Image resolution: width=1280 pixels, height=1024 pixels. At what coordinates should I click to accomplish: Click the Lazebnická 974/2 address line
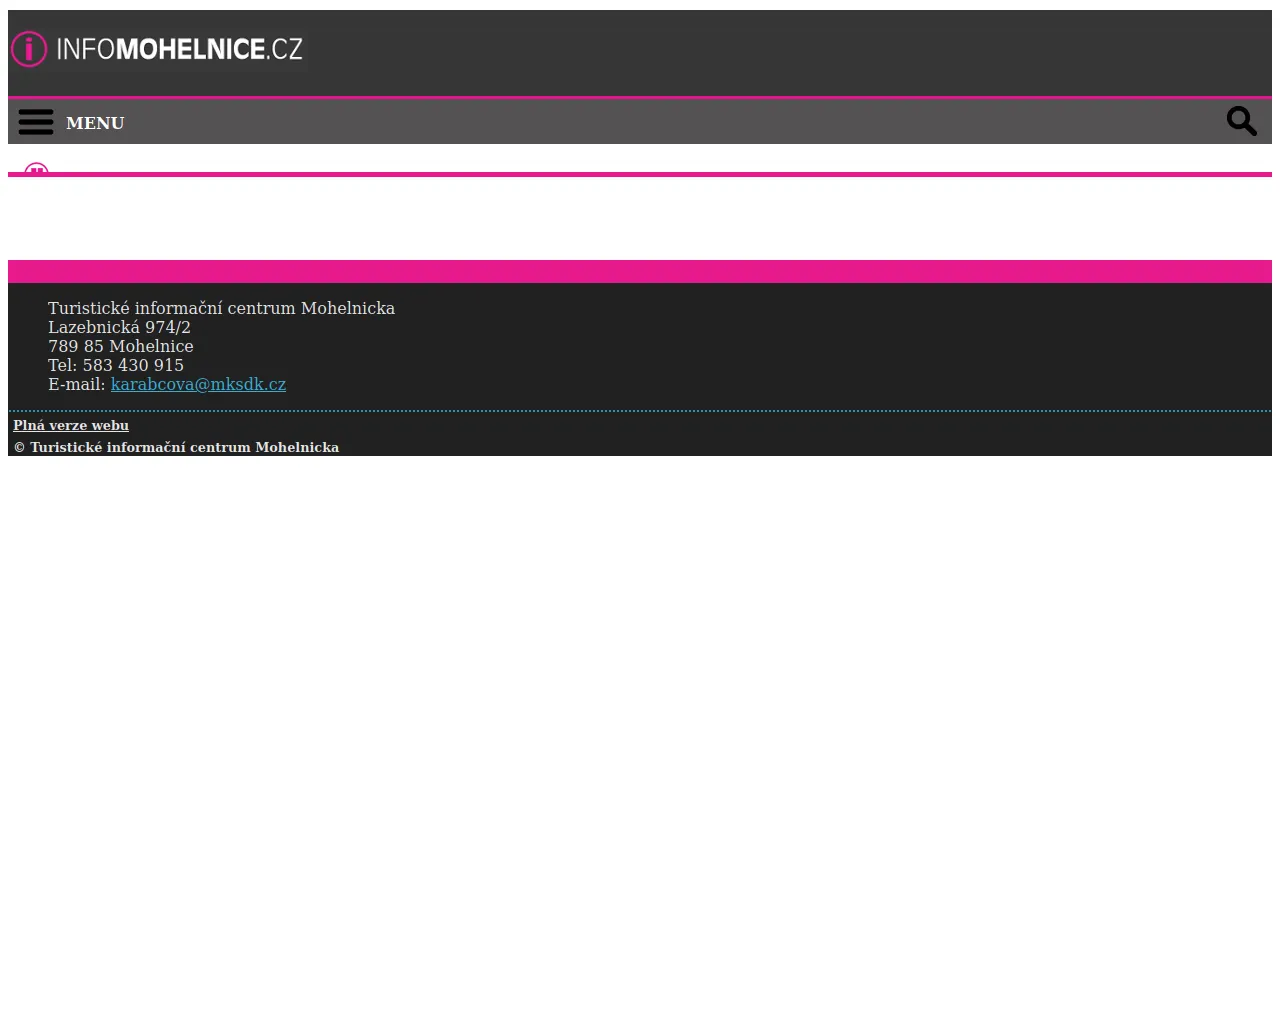(119, 328)
